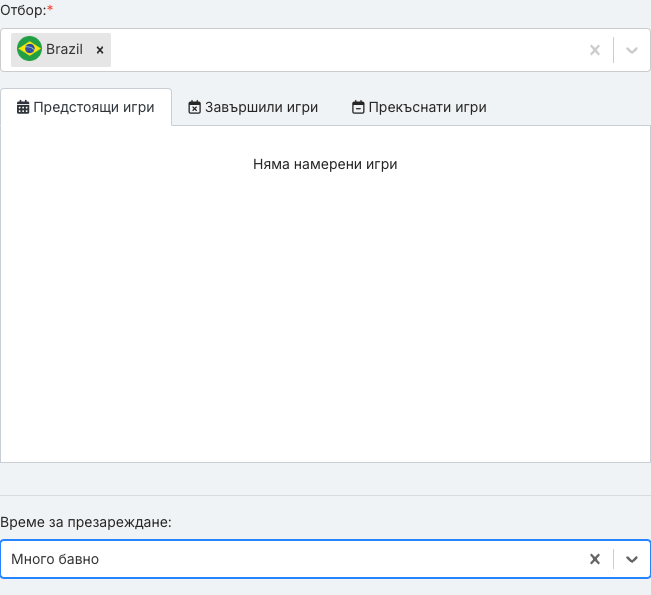Switch to the Завършили игри tab
The height and width of the screenshot is (595, 651).
253,107
